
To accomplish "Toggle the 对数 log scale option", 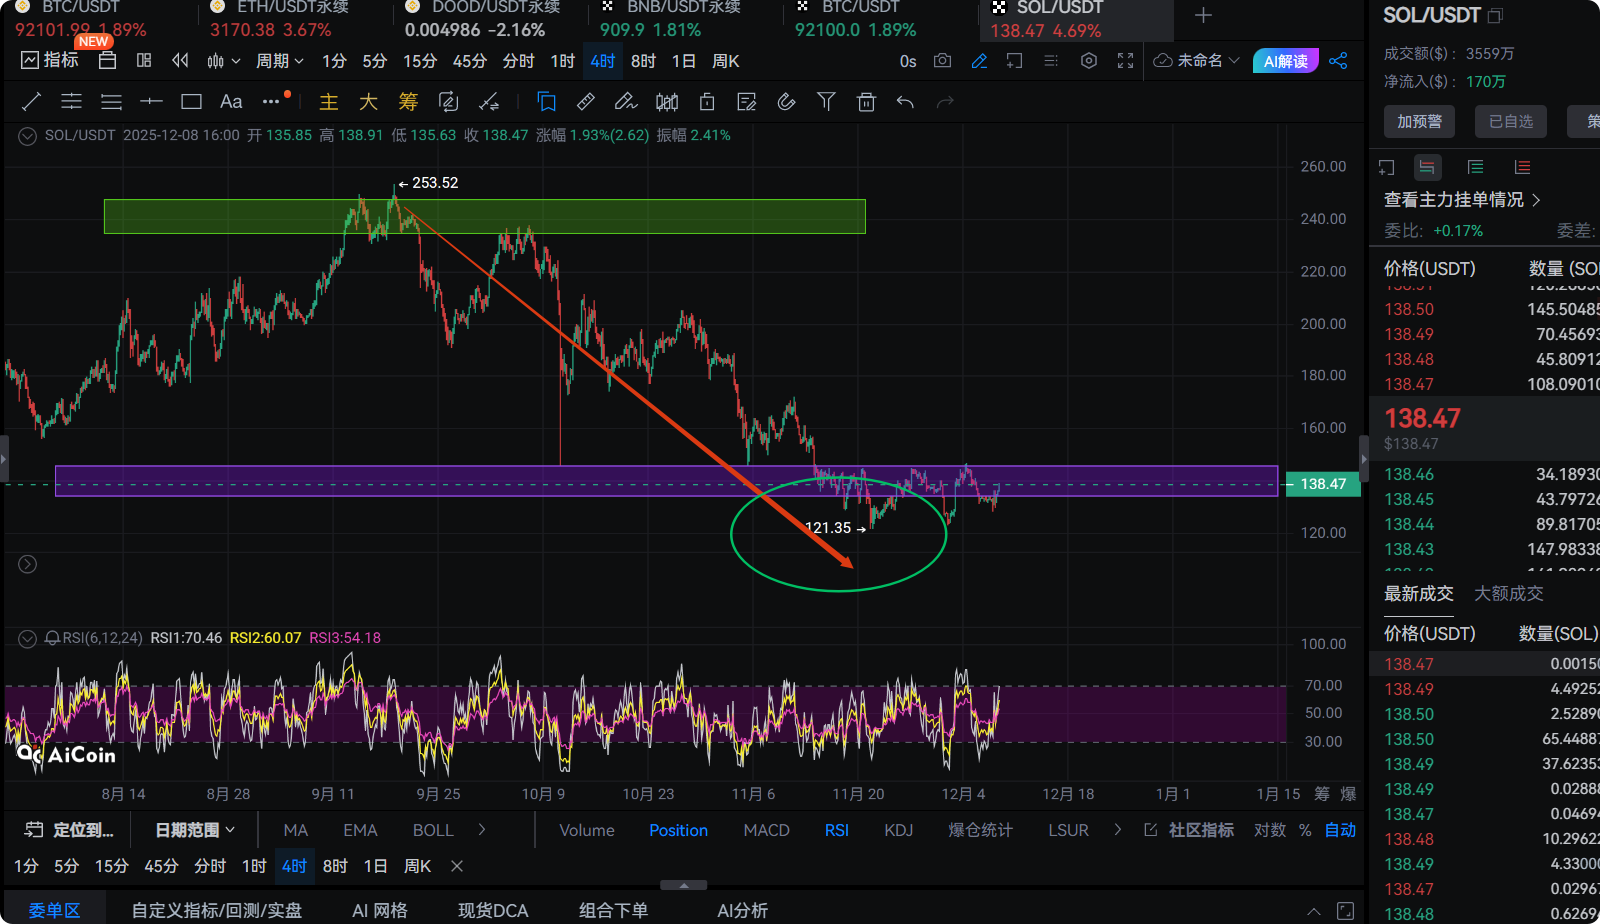I will (x=1269, y=830).
